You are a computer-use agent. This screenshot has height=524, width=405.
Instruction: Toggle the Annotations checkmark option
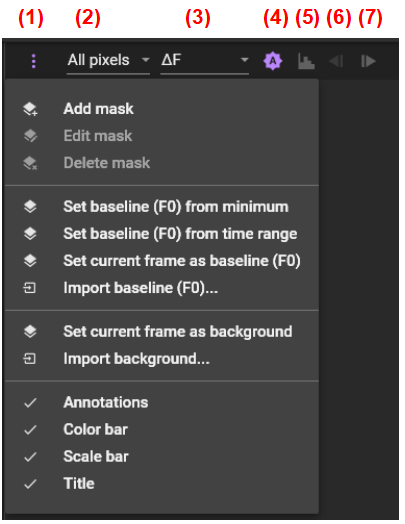(162, 402)
